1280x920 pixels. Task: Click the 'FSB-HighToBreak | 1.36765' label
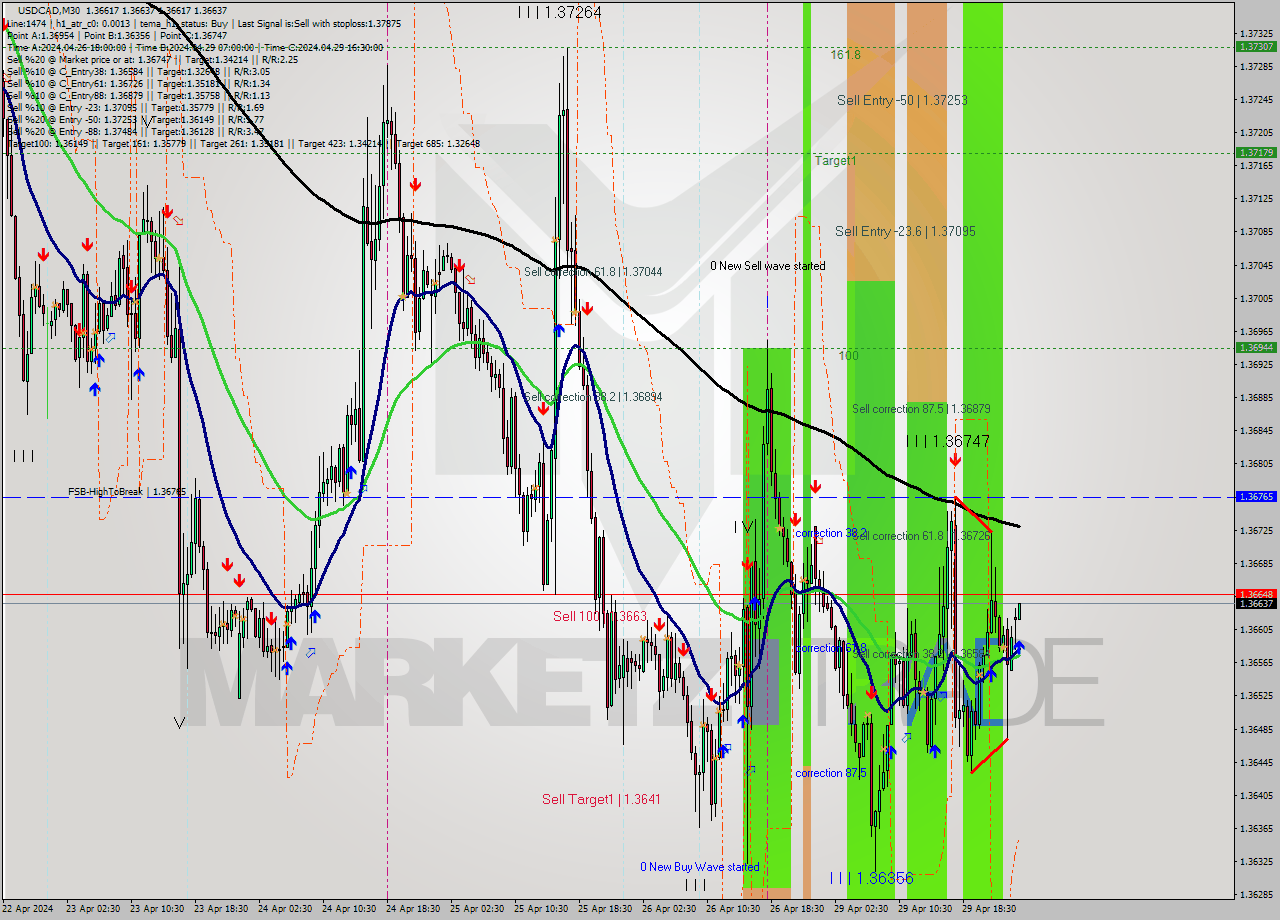click(x=127, y=491)
